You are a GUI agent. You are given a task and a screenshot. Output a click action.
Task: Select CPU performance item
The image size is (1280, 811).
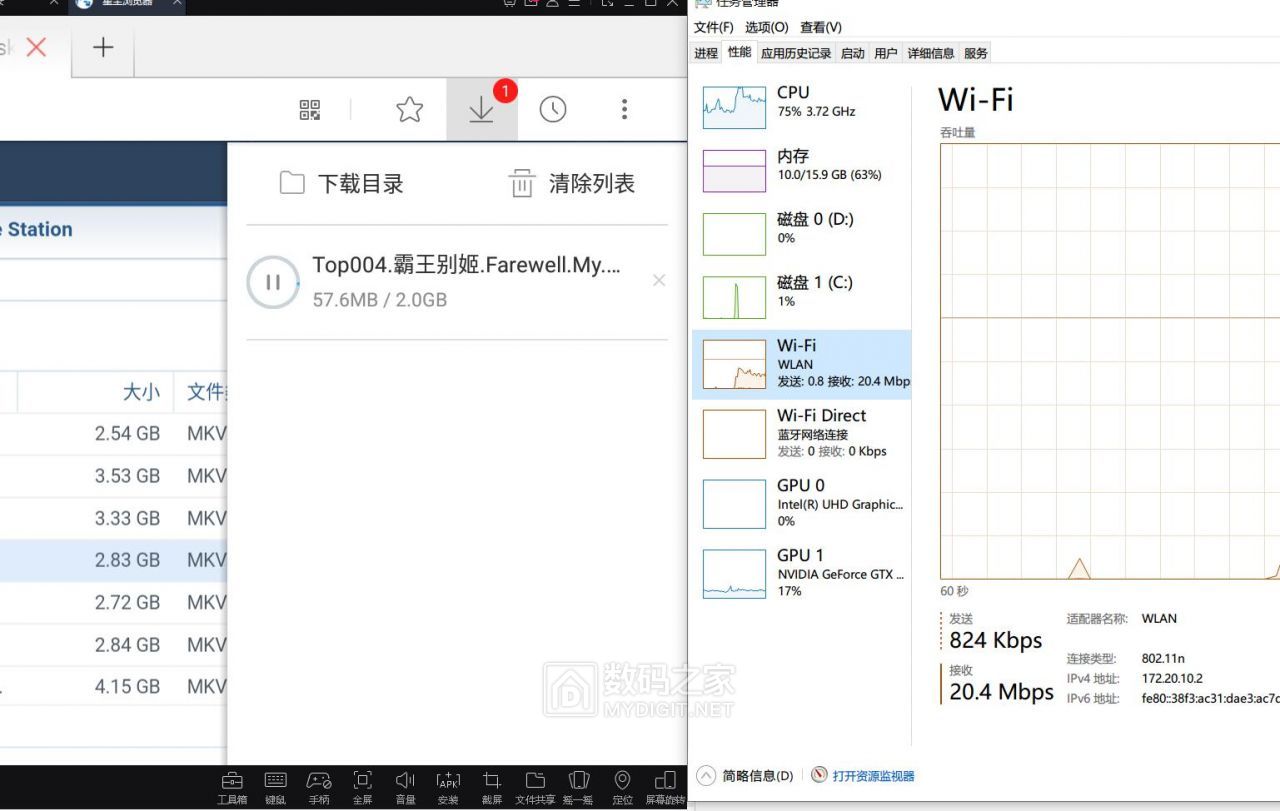(x=802, y=107)
